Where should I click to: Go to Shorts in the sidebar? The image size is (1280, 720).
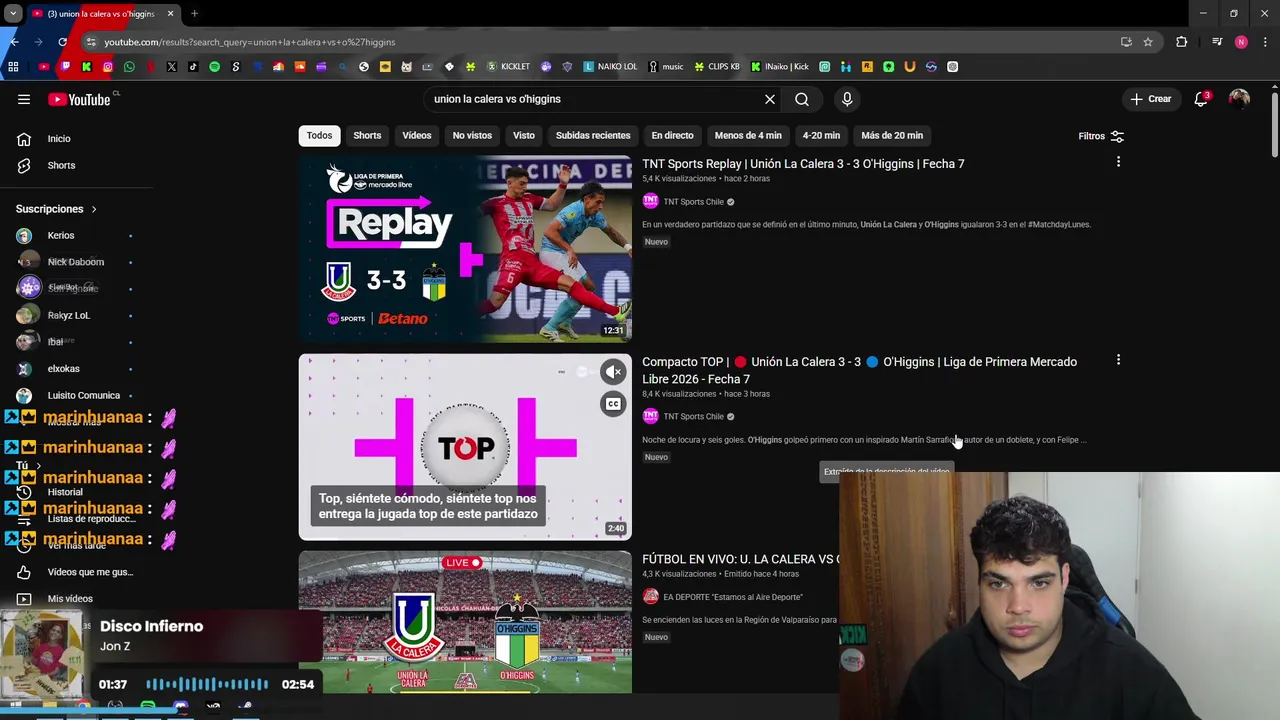click(61, 165)
